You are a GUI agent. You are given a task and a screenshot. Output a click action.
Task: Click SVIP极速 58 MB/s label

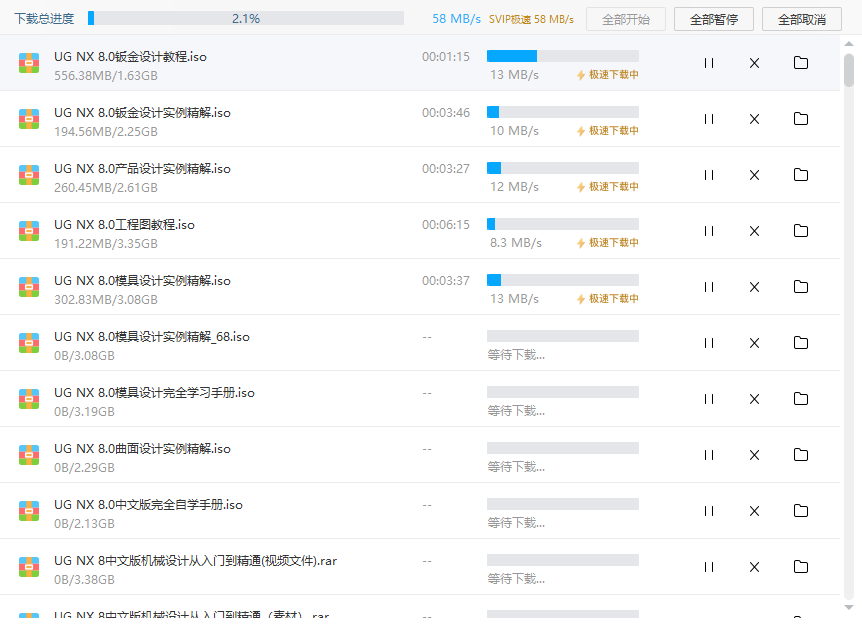click(531, 19)
